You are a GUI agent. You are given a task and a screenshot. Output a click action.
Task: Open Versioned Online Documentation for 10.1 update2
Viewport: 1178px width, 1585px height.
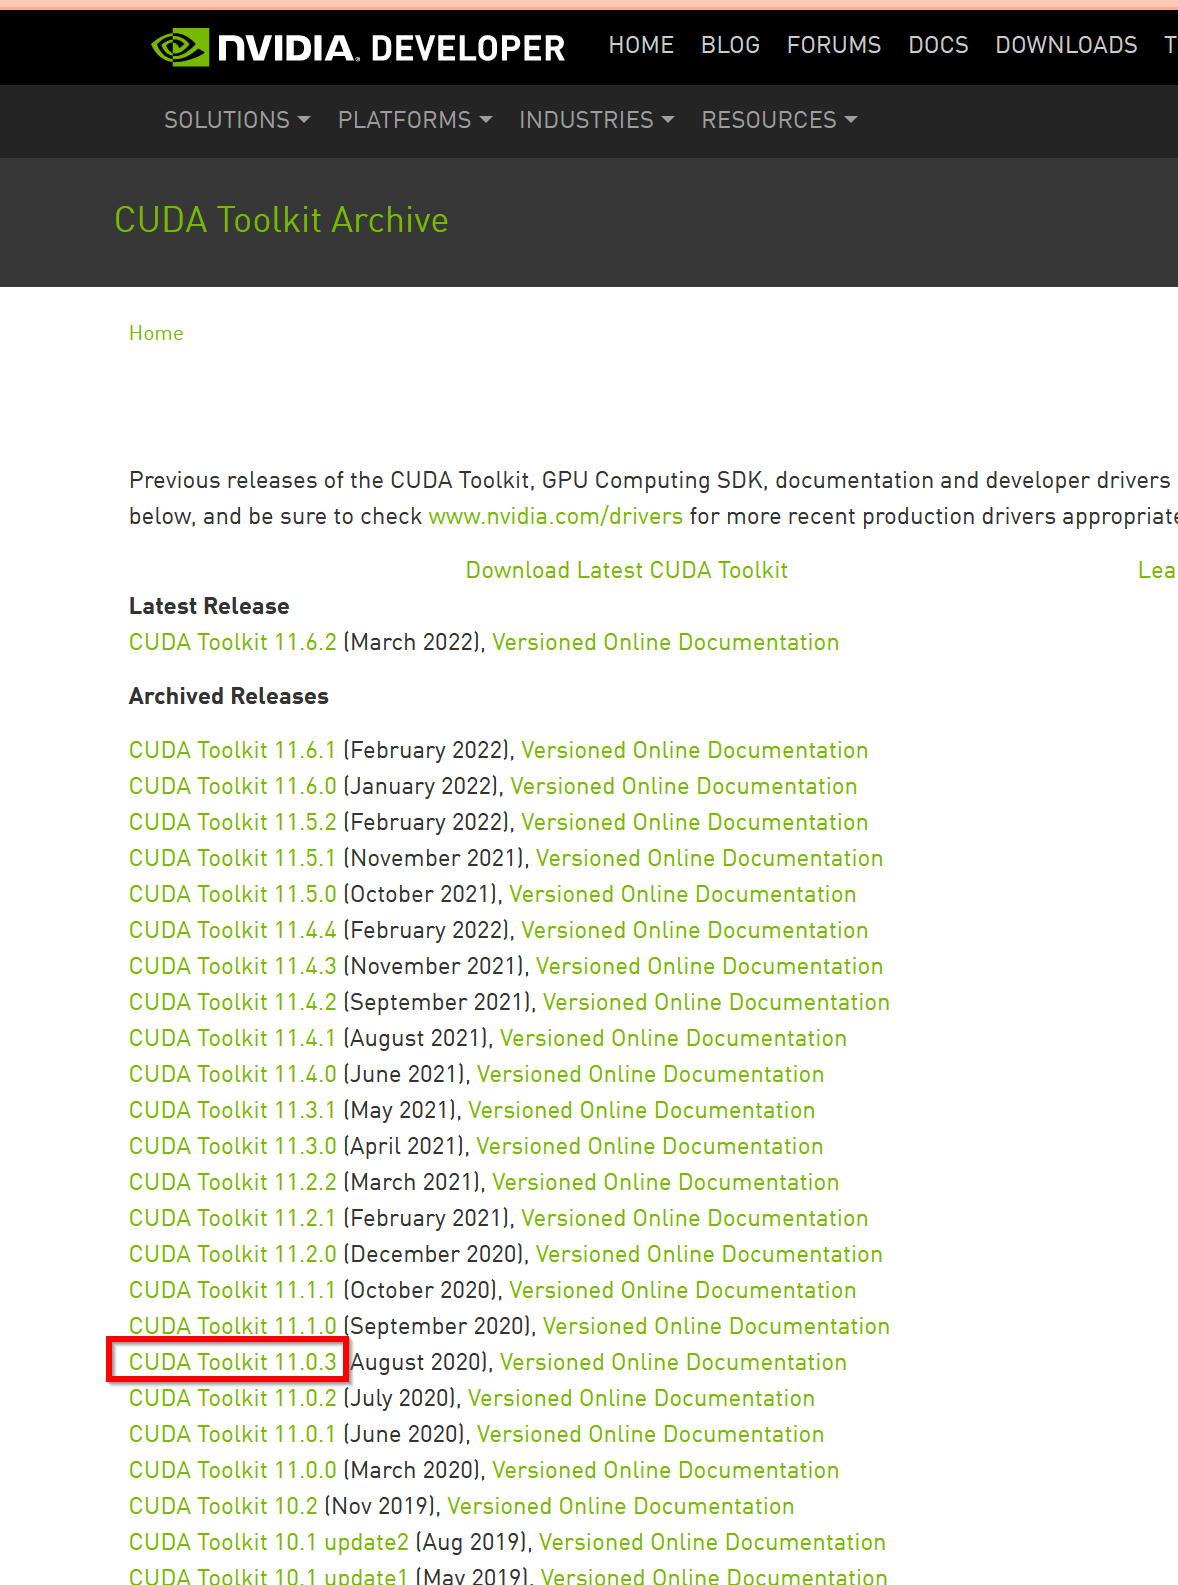(x=713, y=1542)
